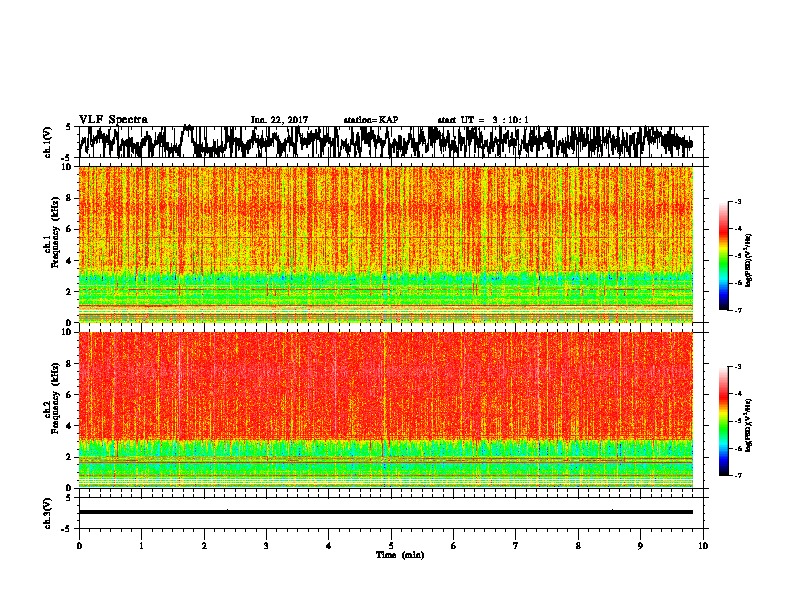Click the ch.1 color scale bar
Image resolution: width=792 pixels, height=612 pixels.
(724, 256)
